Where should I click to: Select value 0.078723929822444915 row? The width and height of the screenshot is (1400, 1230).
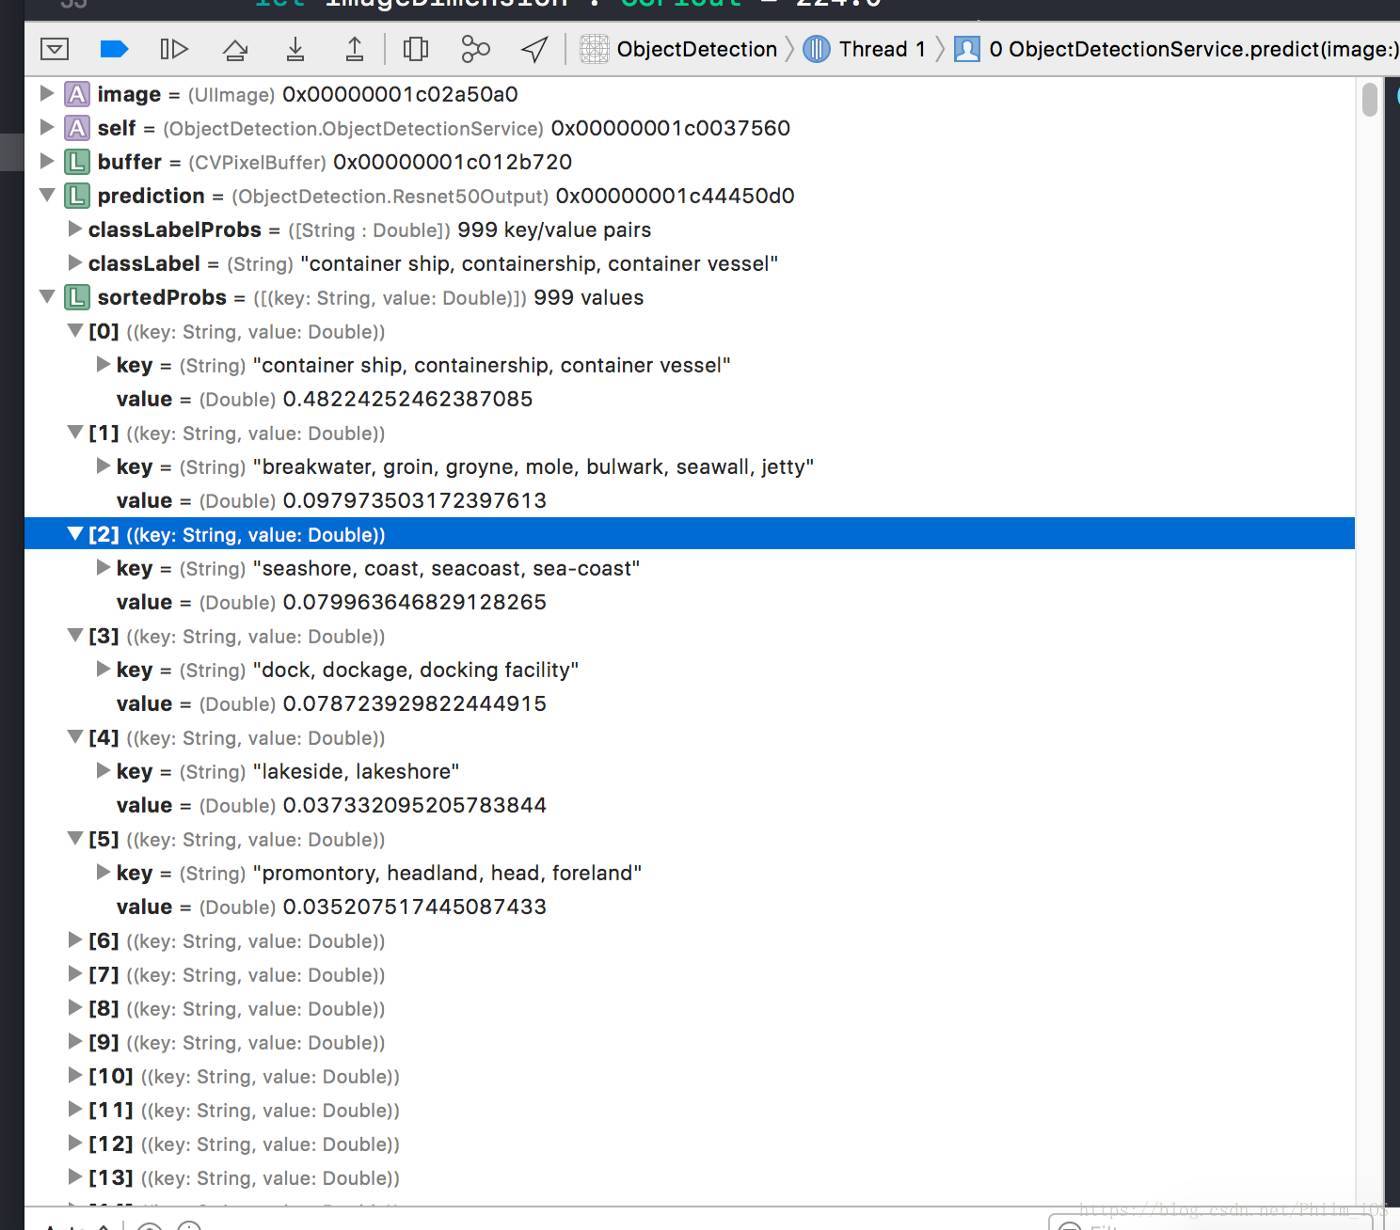[689, 703]
